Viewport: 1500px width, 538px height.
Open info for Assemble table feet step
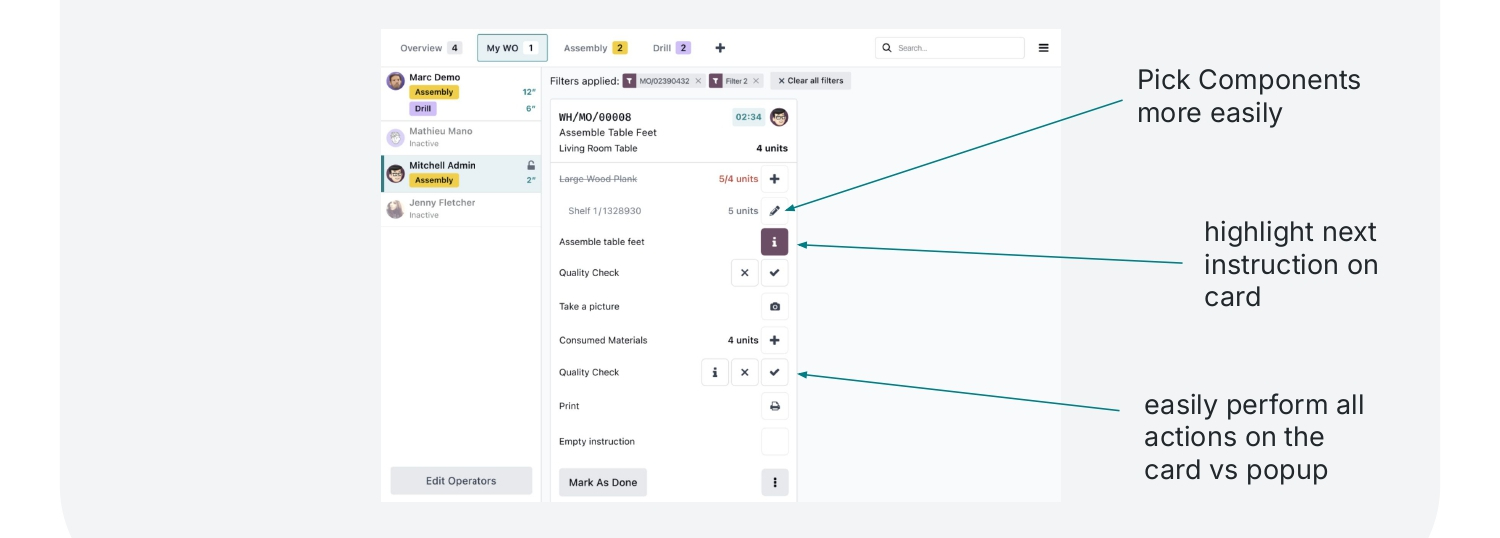pos(774,242)
